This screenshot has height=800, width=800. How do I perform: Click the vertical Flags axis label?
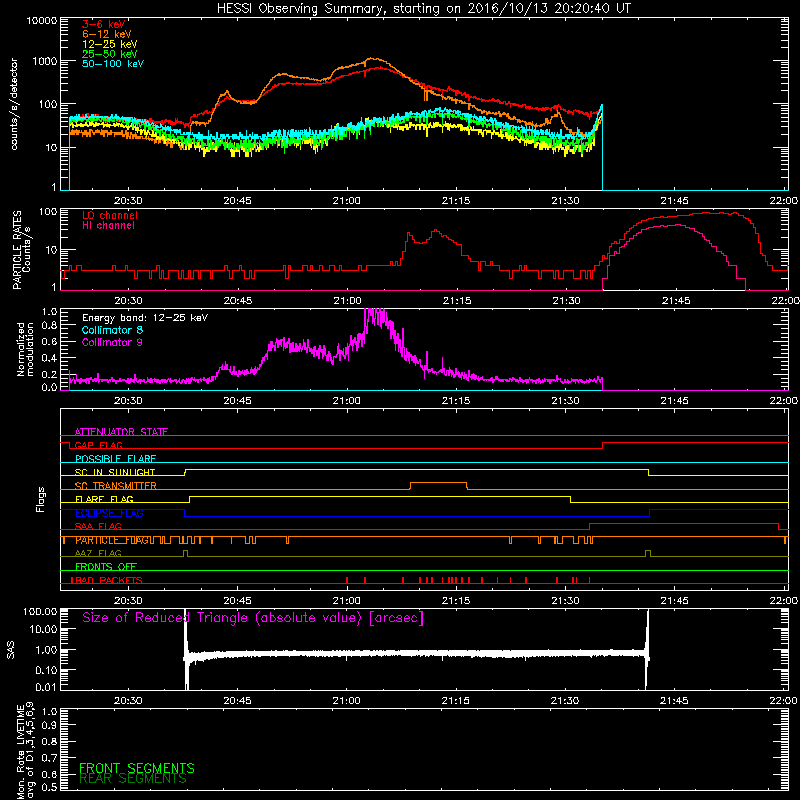click(41, 499)
